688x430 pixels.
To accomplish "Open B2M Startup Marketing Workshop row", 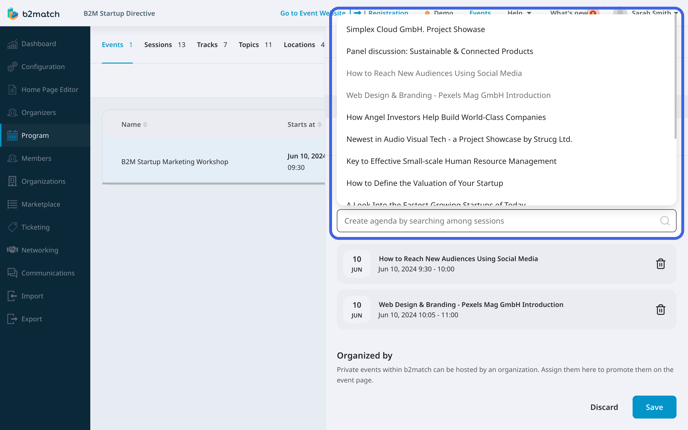I will click(x=214, y=162).
